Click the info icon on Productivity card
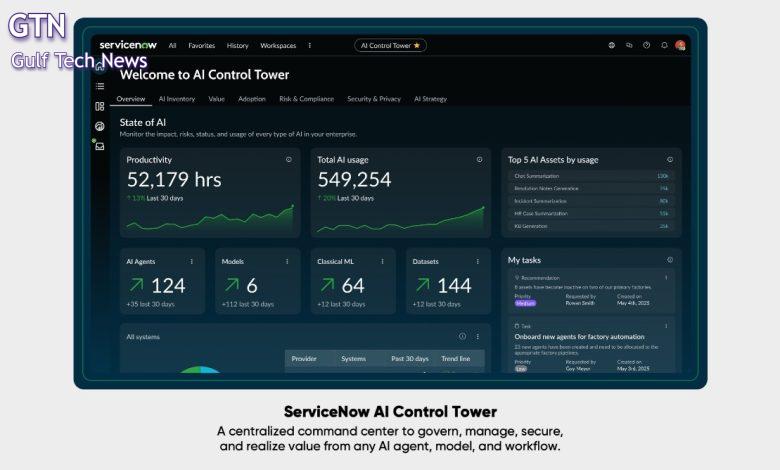The image size is (780, 470). (x=289, y=159)
